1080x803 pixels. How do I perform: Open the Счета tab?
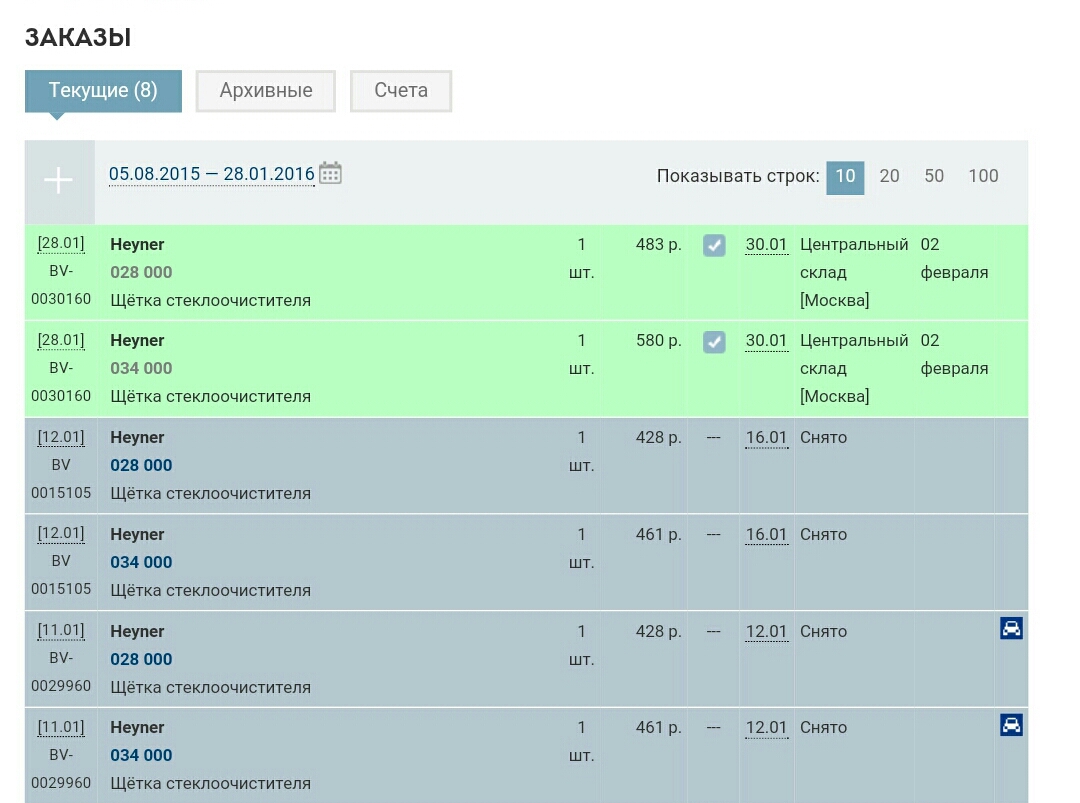click(x=401, y=90)
